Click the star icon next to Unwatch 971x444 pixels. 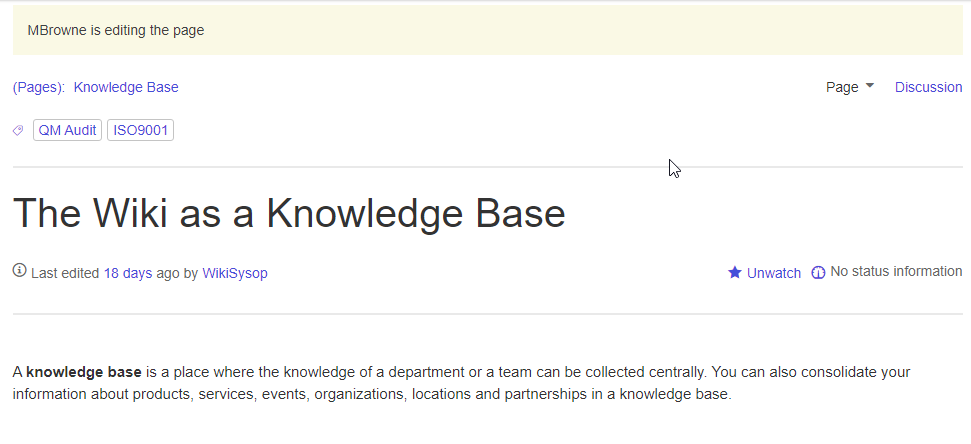[734, 272]
